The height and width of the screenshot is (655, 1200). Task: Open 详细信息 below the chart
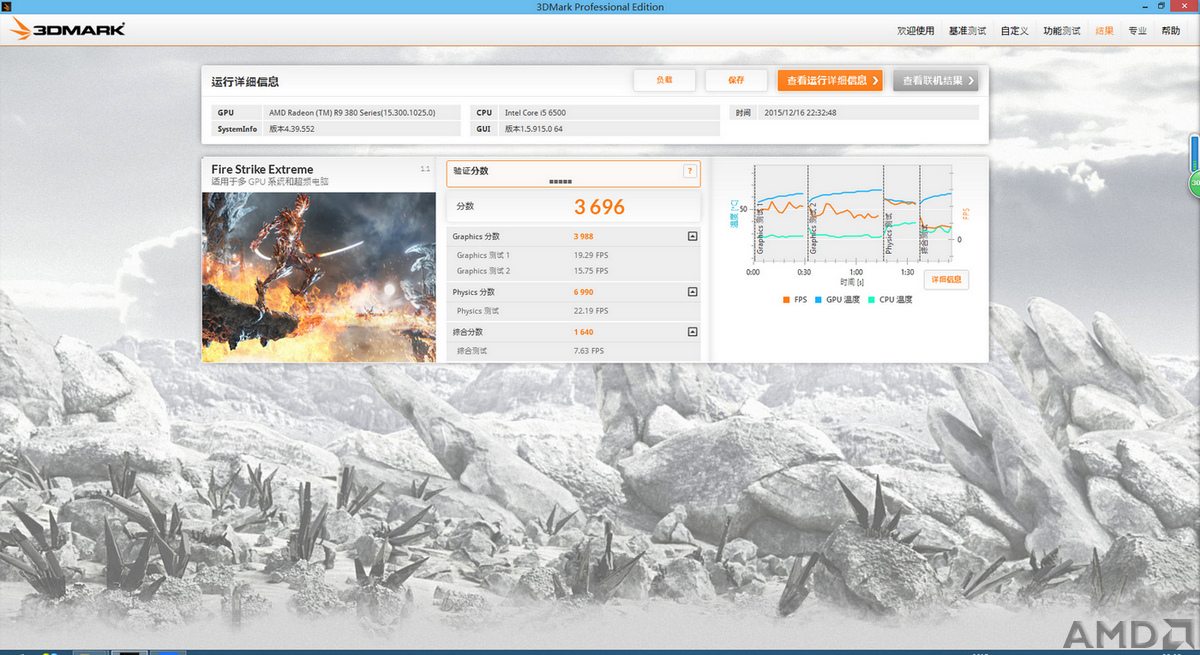pyautogui.click(x=946, y=280)
